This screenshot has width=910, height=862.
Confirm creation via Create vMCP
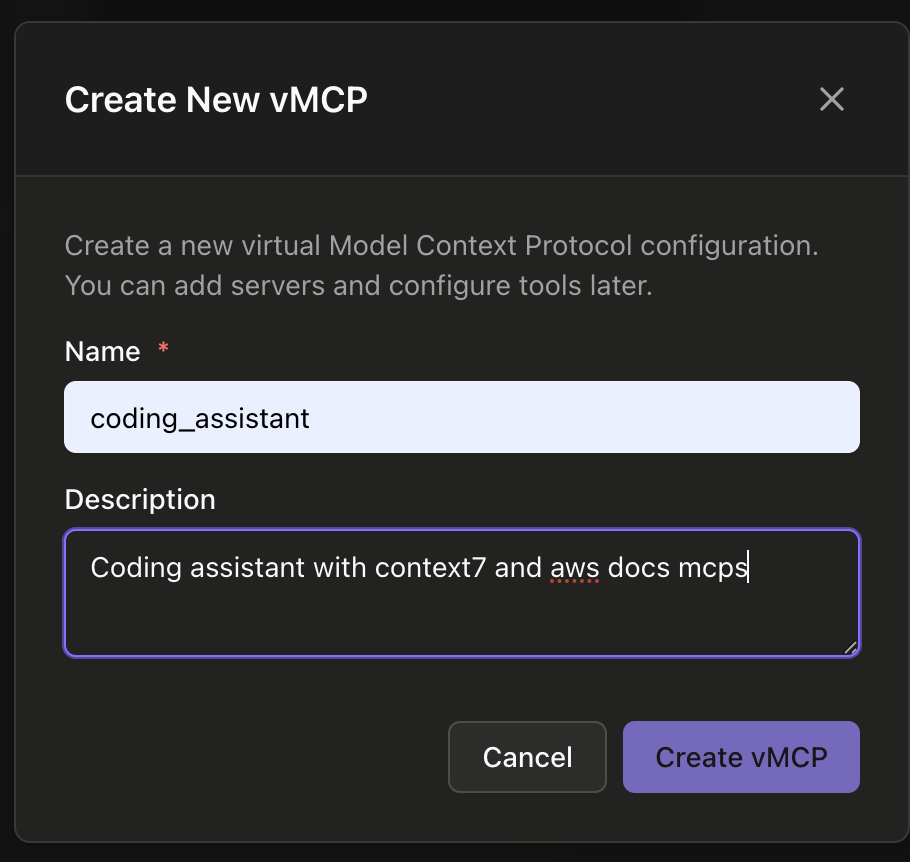pyautogui.click(x=741, y=757)
